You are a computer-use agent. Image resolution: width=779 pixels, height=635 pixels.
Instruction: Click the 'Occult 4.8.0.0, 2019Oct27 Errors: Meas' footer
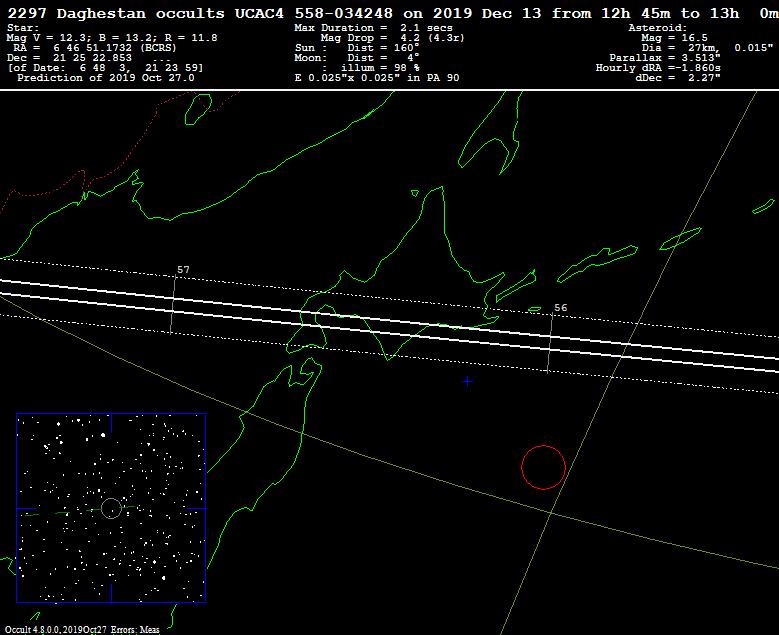[82, 630]
